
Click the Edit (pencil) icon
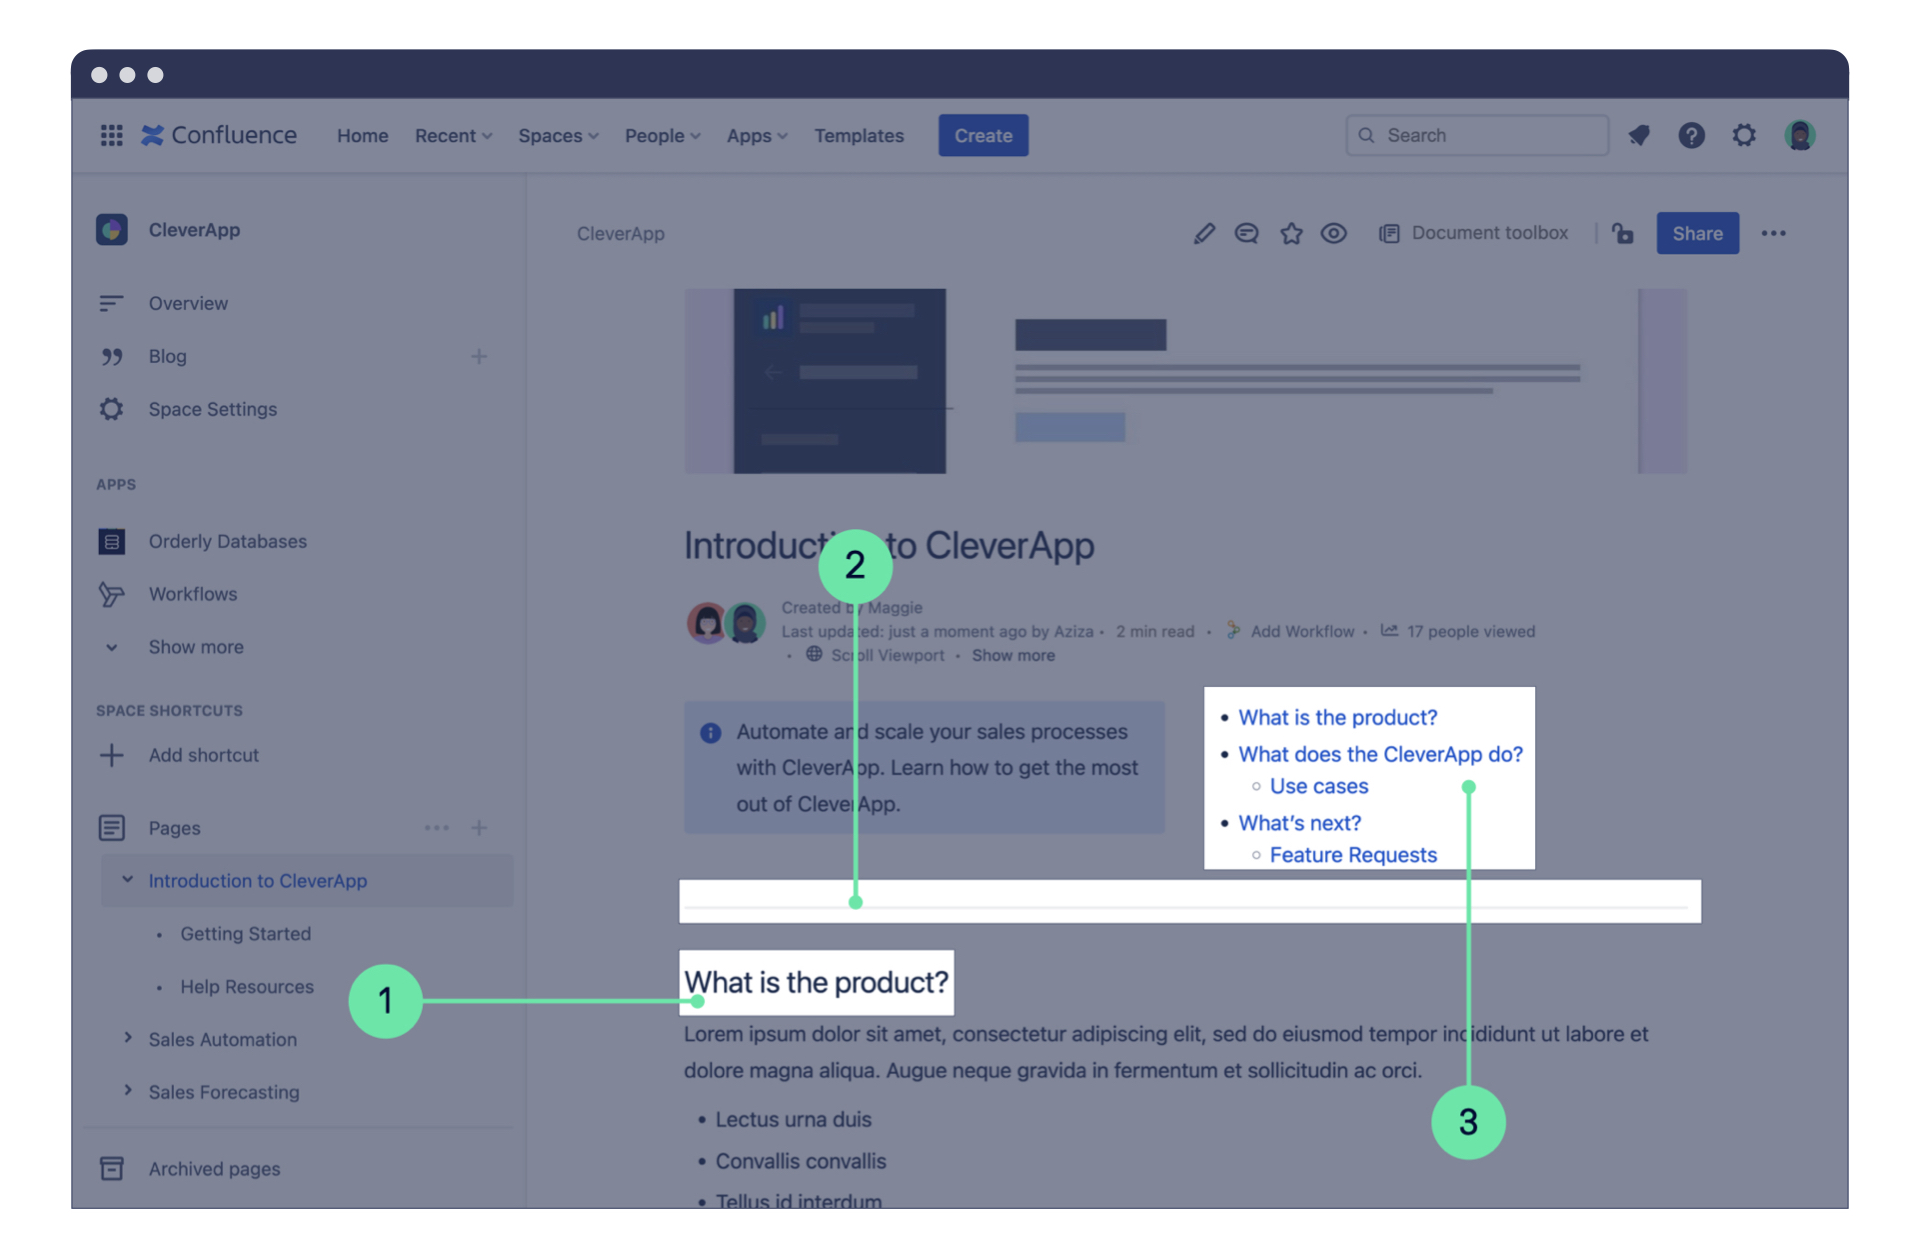click(x=1201, y=233)
